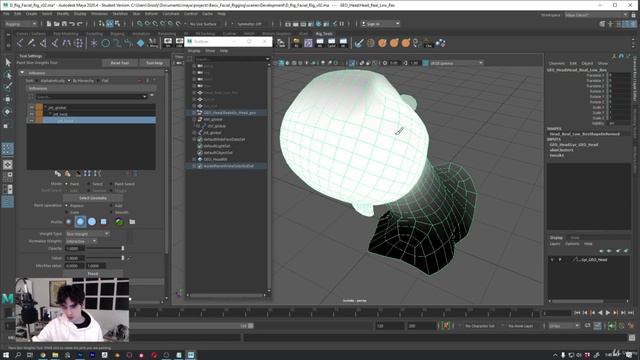This screenshot has height=360, width=640.
Task: Click the Select Geometry button
Action: coord(93,198)
